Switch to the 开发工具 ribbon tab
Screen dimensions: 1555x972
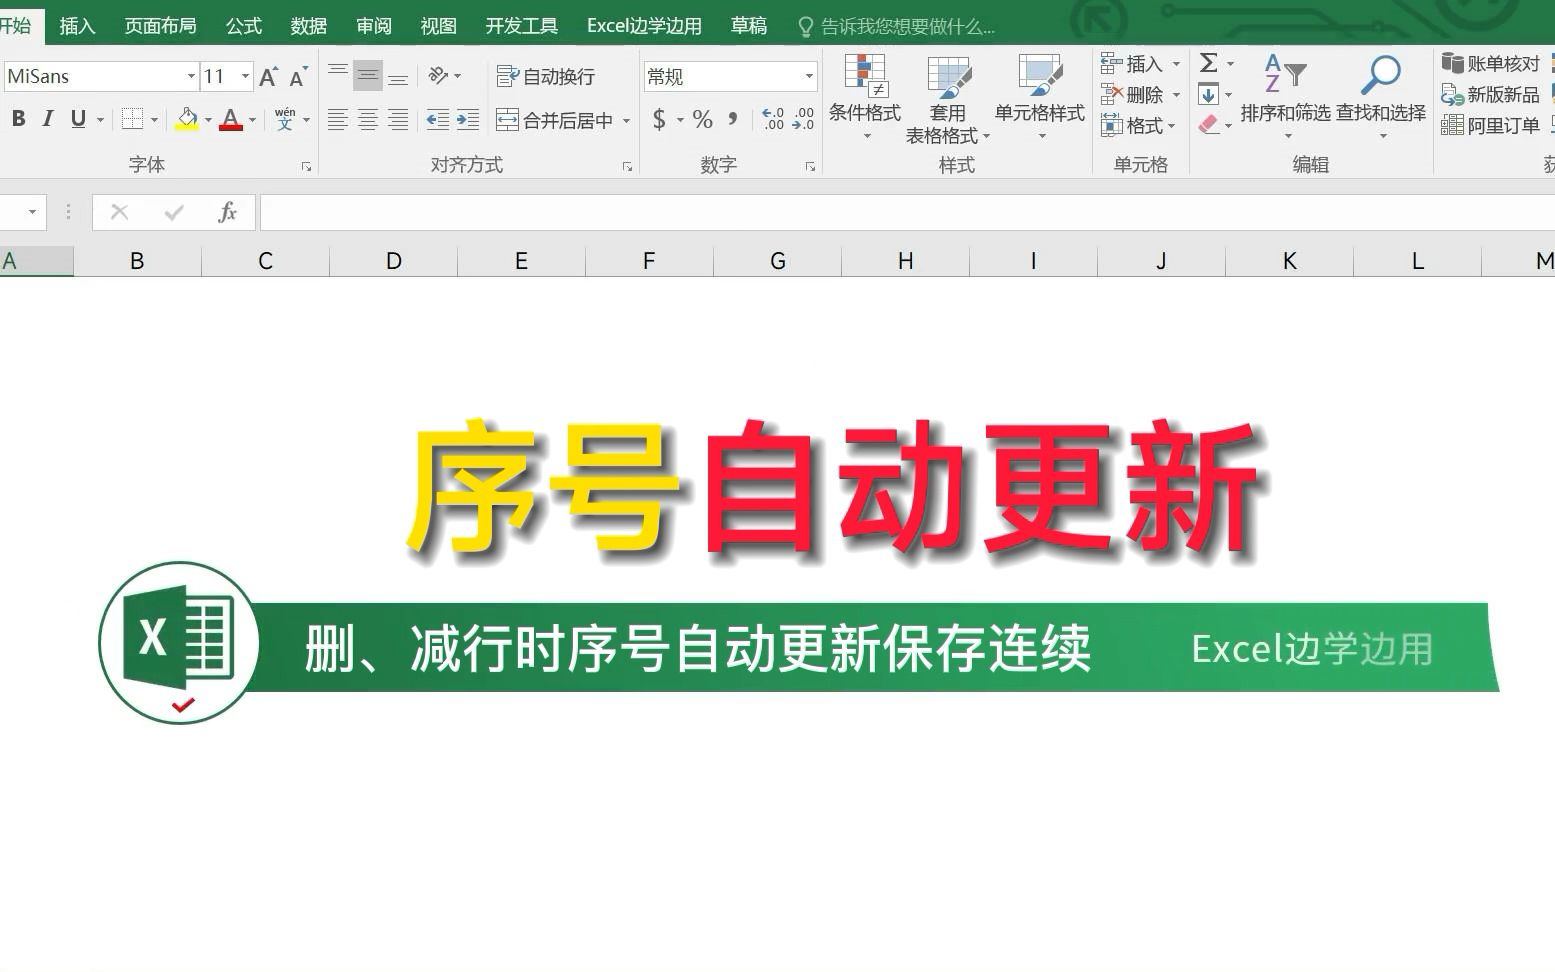coord(520,25)
